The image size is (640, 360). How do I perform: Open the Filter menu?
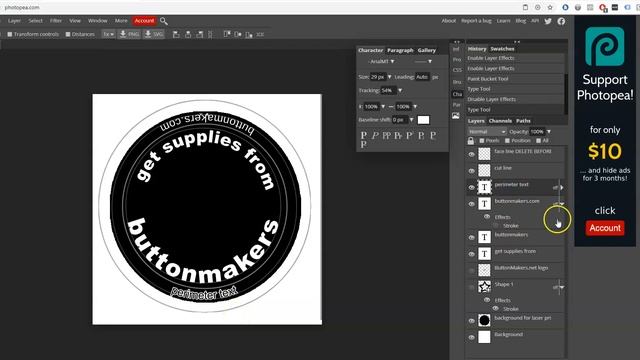point(56,21)
